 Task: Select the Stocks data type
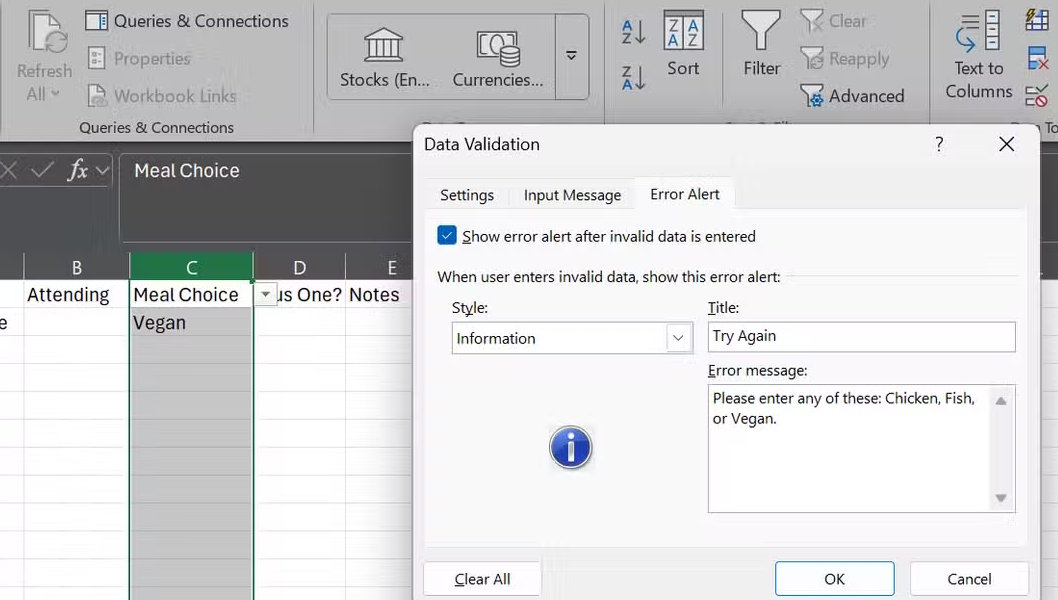384,57
